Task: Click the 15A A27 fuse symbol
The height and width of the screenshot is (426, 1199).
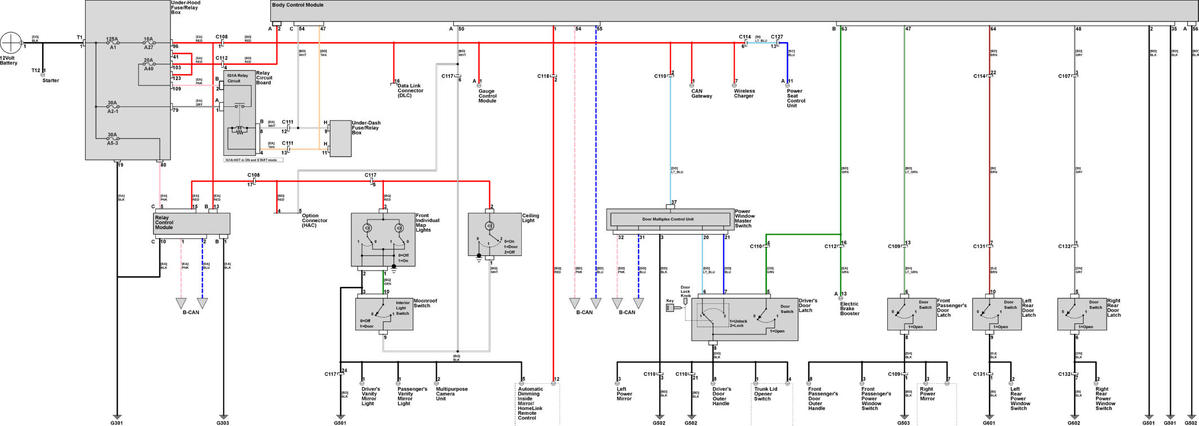Action: [151, 41]
